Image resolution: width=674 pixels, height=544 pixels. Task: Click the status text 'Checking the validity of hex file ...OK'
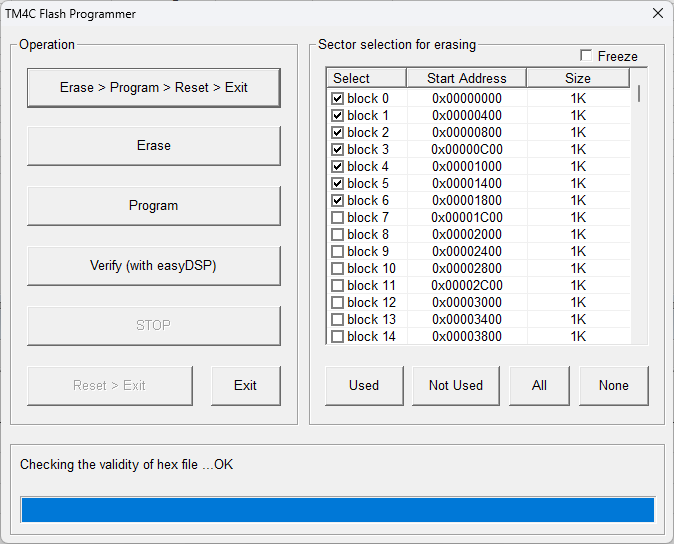126,465
